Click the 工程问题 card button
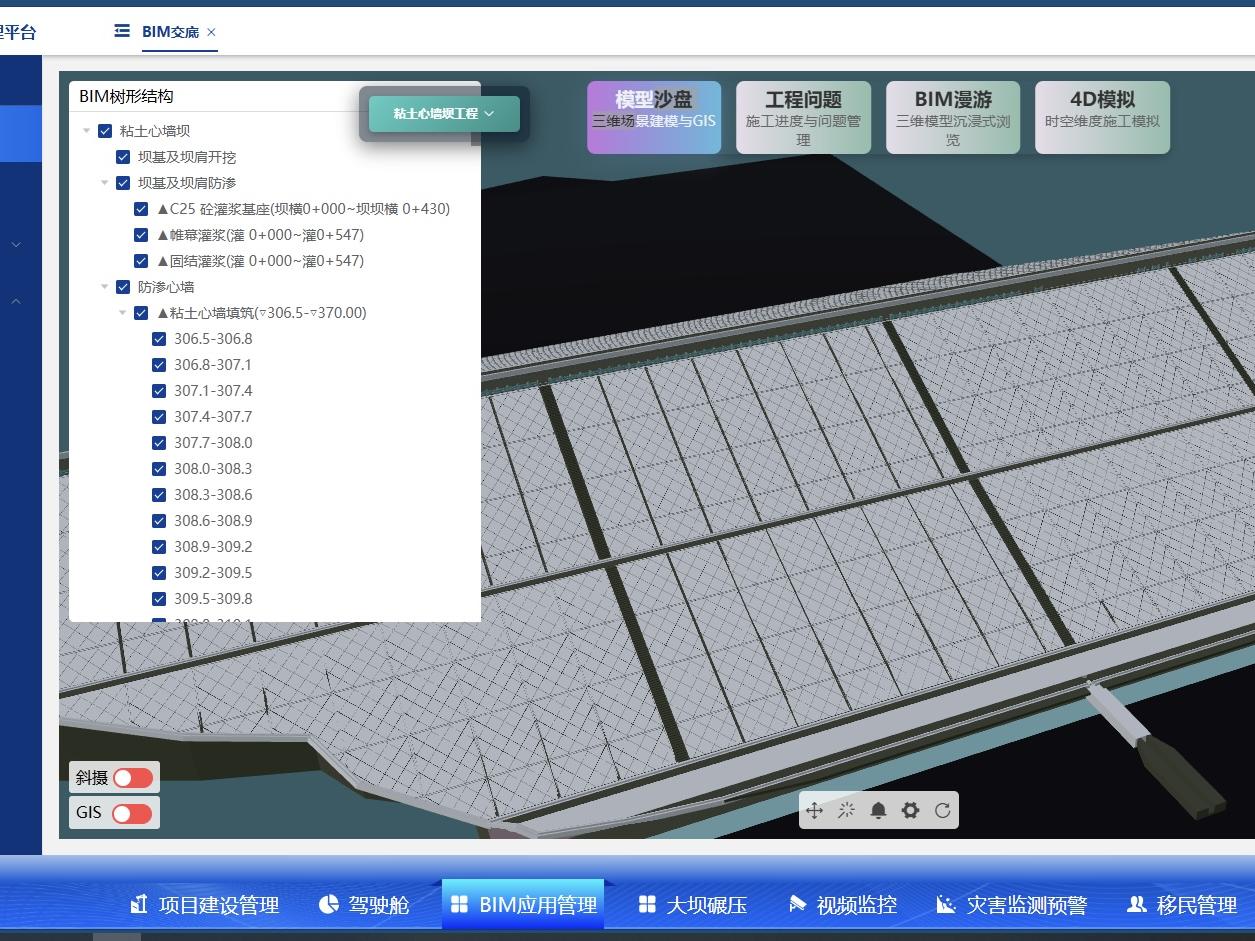The width and height of the screenshot is (1255, 941). (x=803, y=118)
